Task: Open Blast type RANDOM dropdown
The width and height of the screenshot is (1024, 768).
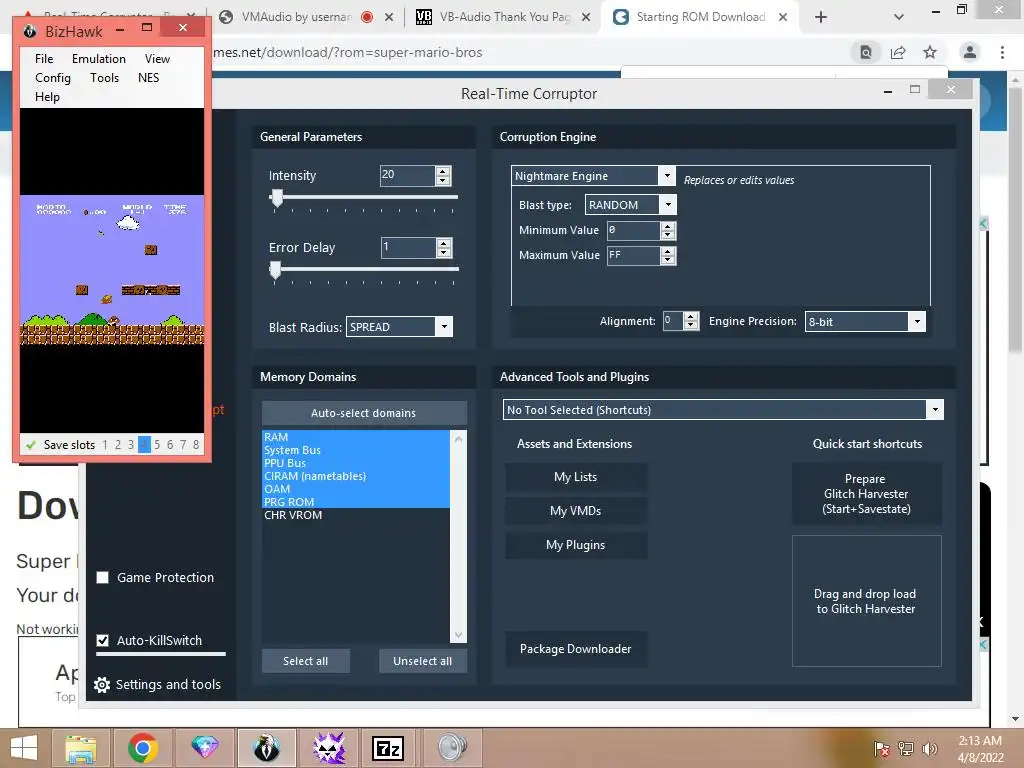Action: pyautogui.click(x=668, y=204)
